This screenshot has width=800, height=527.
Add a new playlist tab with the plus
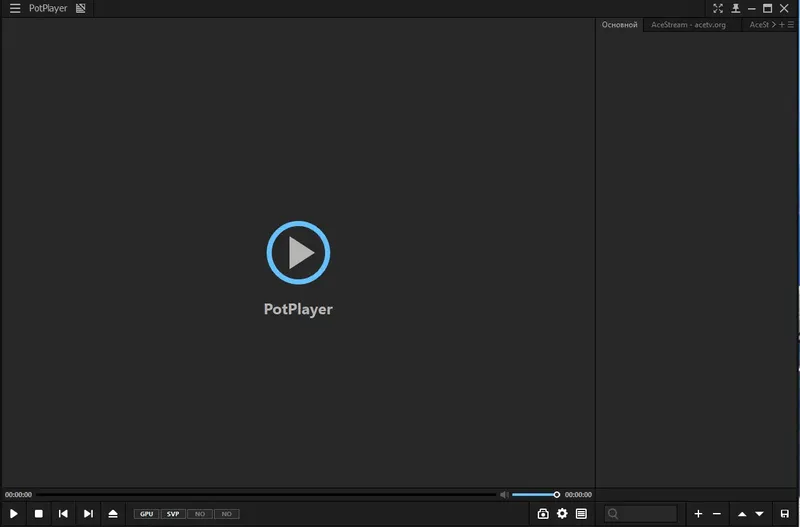(782, 24)
